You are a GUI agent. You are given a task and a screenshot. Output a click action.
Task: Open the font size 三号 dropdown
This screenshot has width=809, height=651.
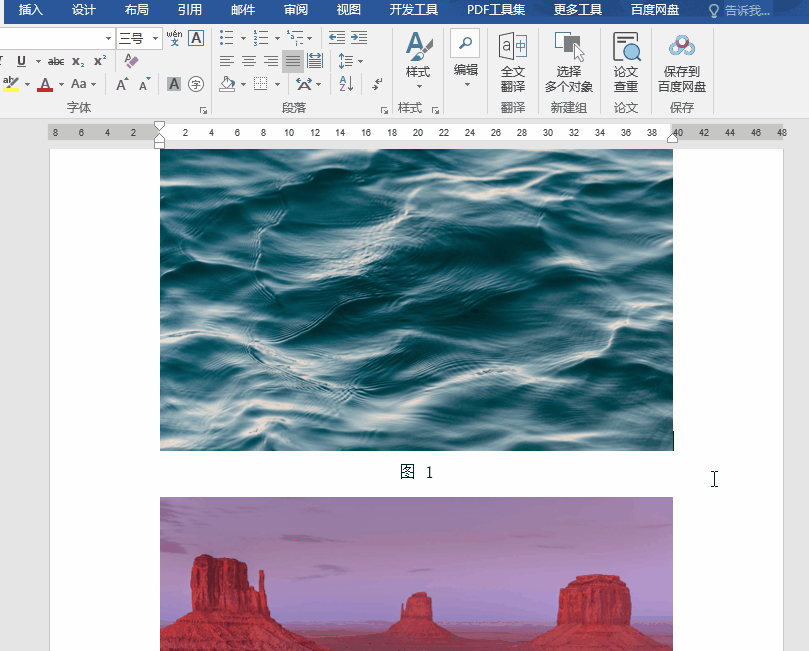[155, 38]
